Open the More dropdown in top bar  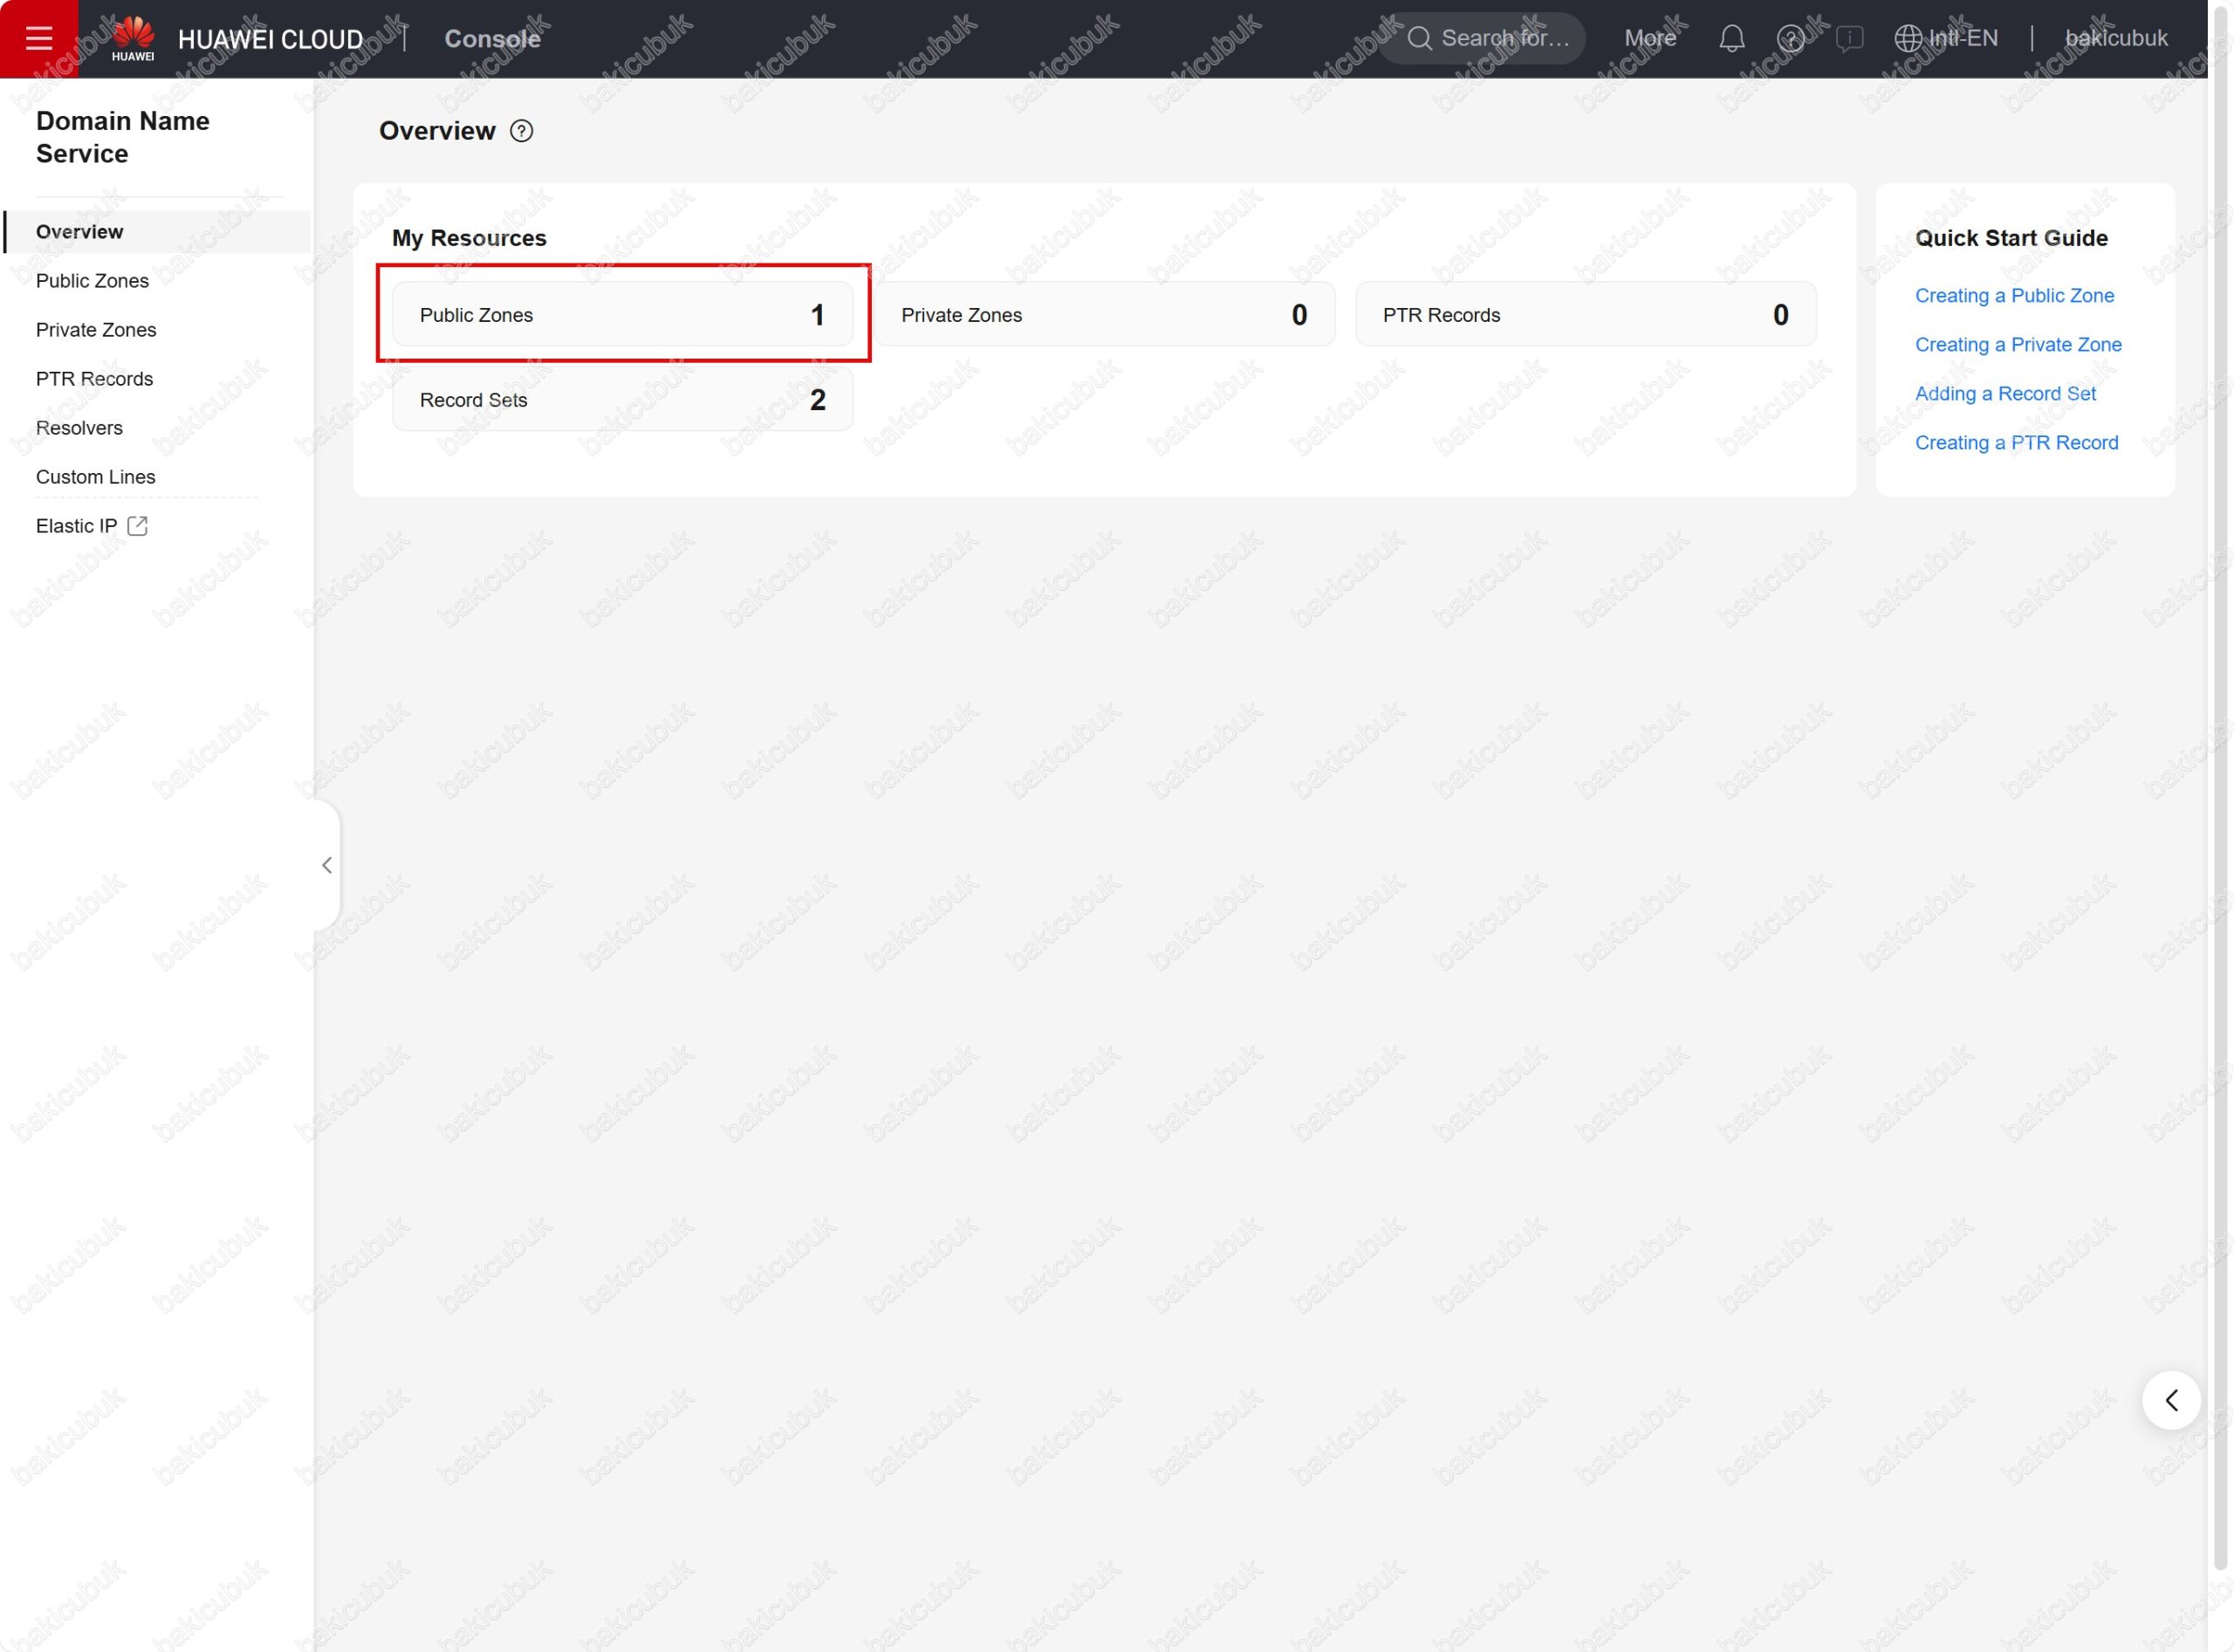(1649, 38)
